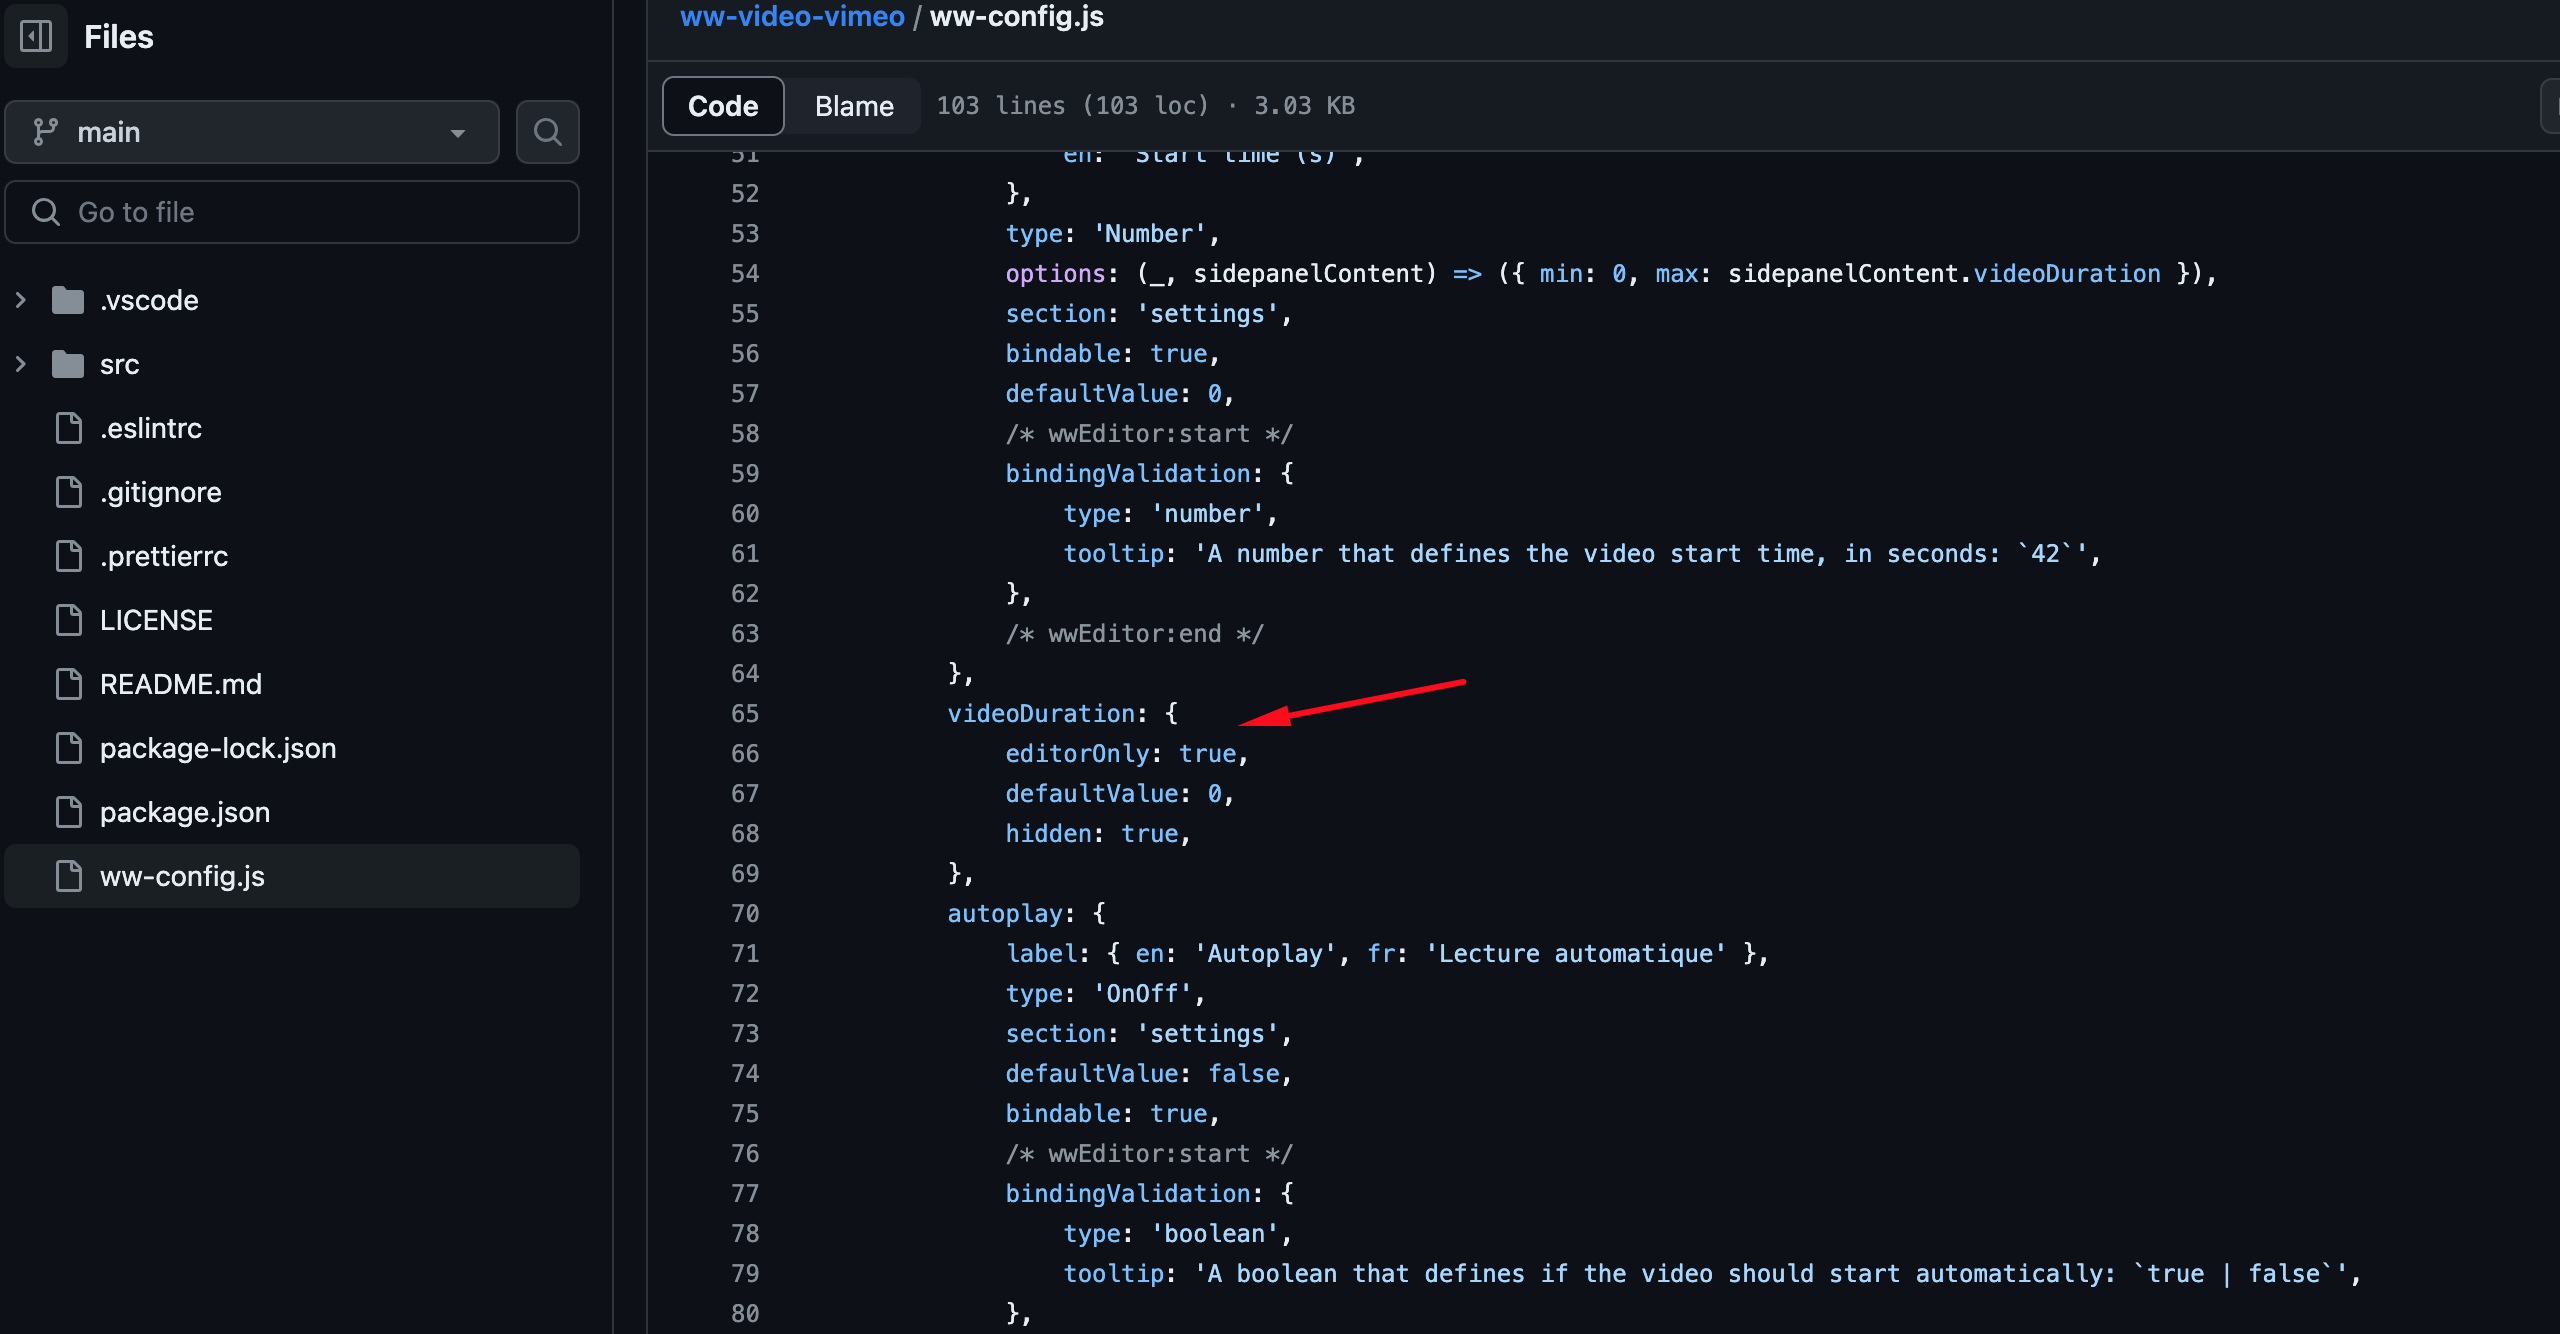Screen dimensions: 2560x1334
Task: Click the wwEditor:end comment on line 63
Action: pos(1135,634)
